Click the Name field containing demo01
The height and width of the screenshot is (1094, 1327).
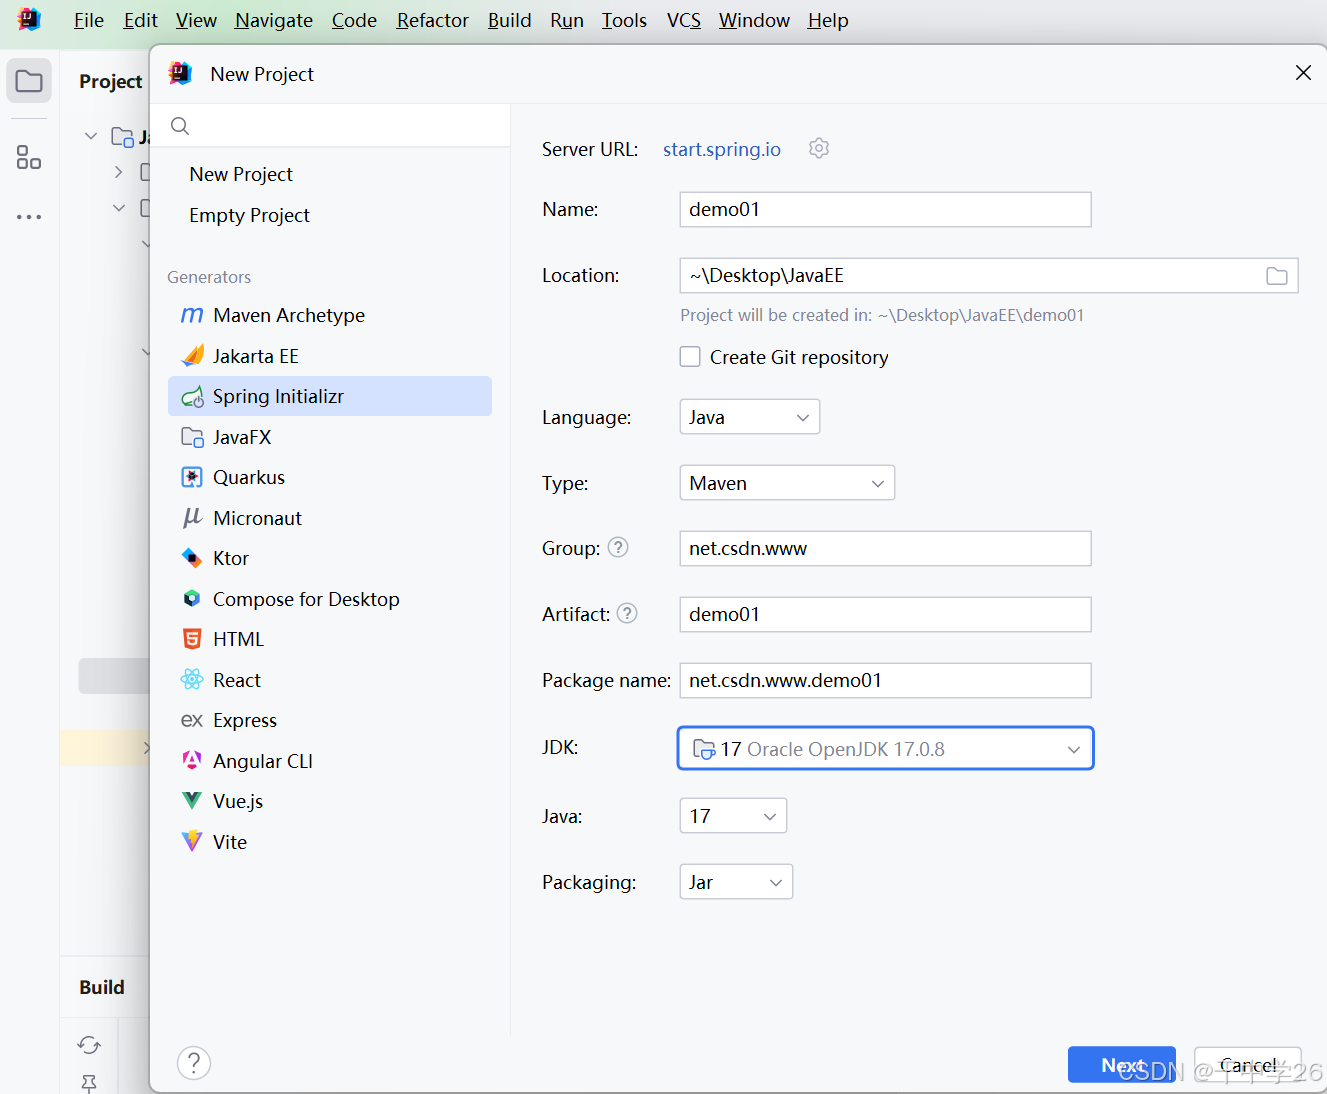pyautogui.click(x=885, y=209)
